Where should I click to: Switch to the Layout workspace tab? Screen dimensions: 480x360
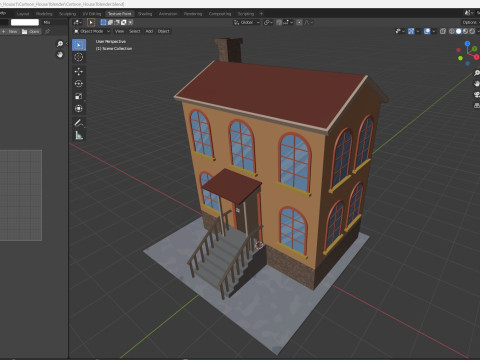coord(23,14)
